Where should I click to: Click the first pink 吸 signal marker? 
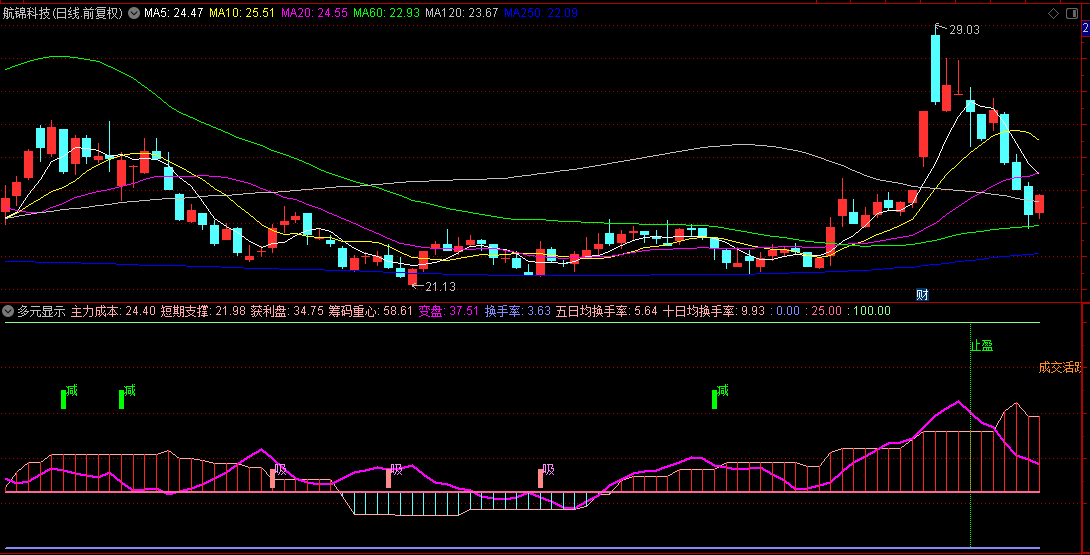pos(277,476)
